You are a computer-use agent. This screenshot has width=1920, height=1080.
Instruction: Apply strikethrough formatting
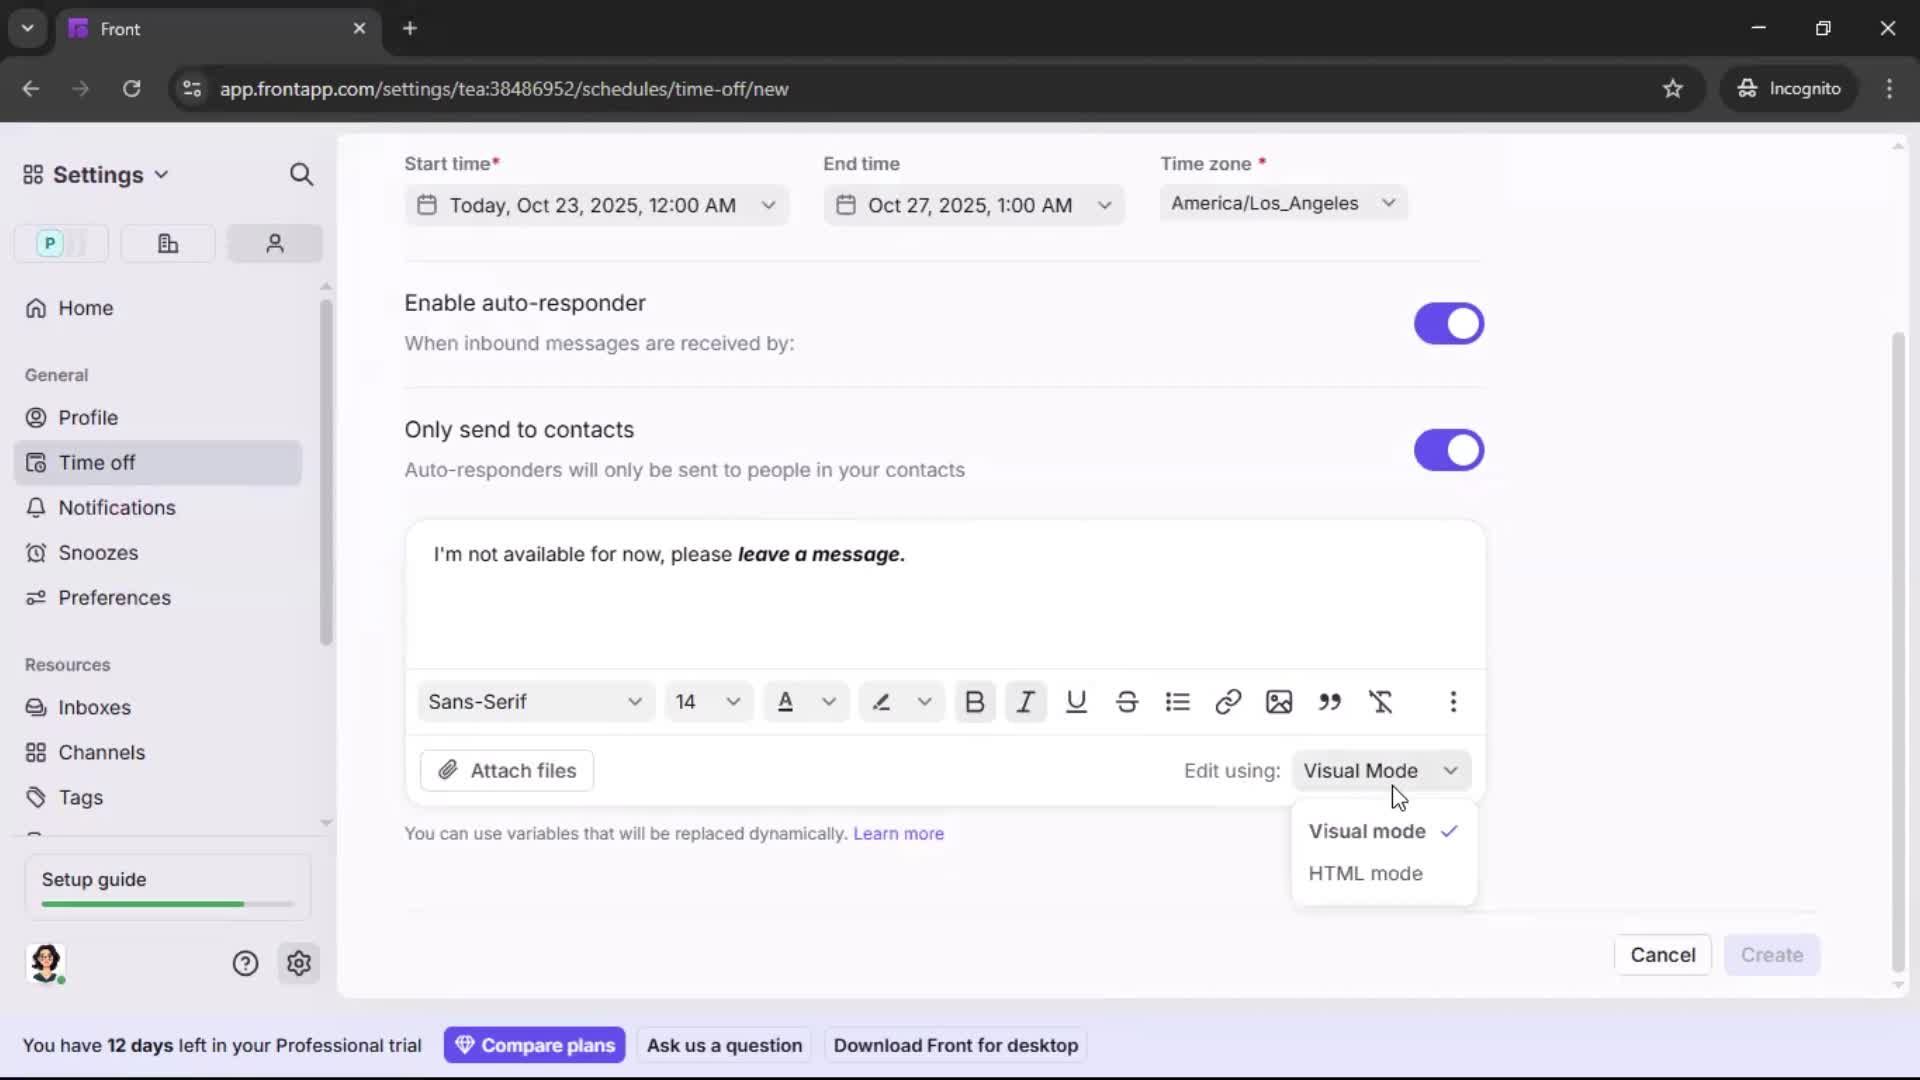coord(1127,702)
